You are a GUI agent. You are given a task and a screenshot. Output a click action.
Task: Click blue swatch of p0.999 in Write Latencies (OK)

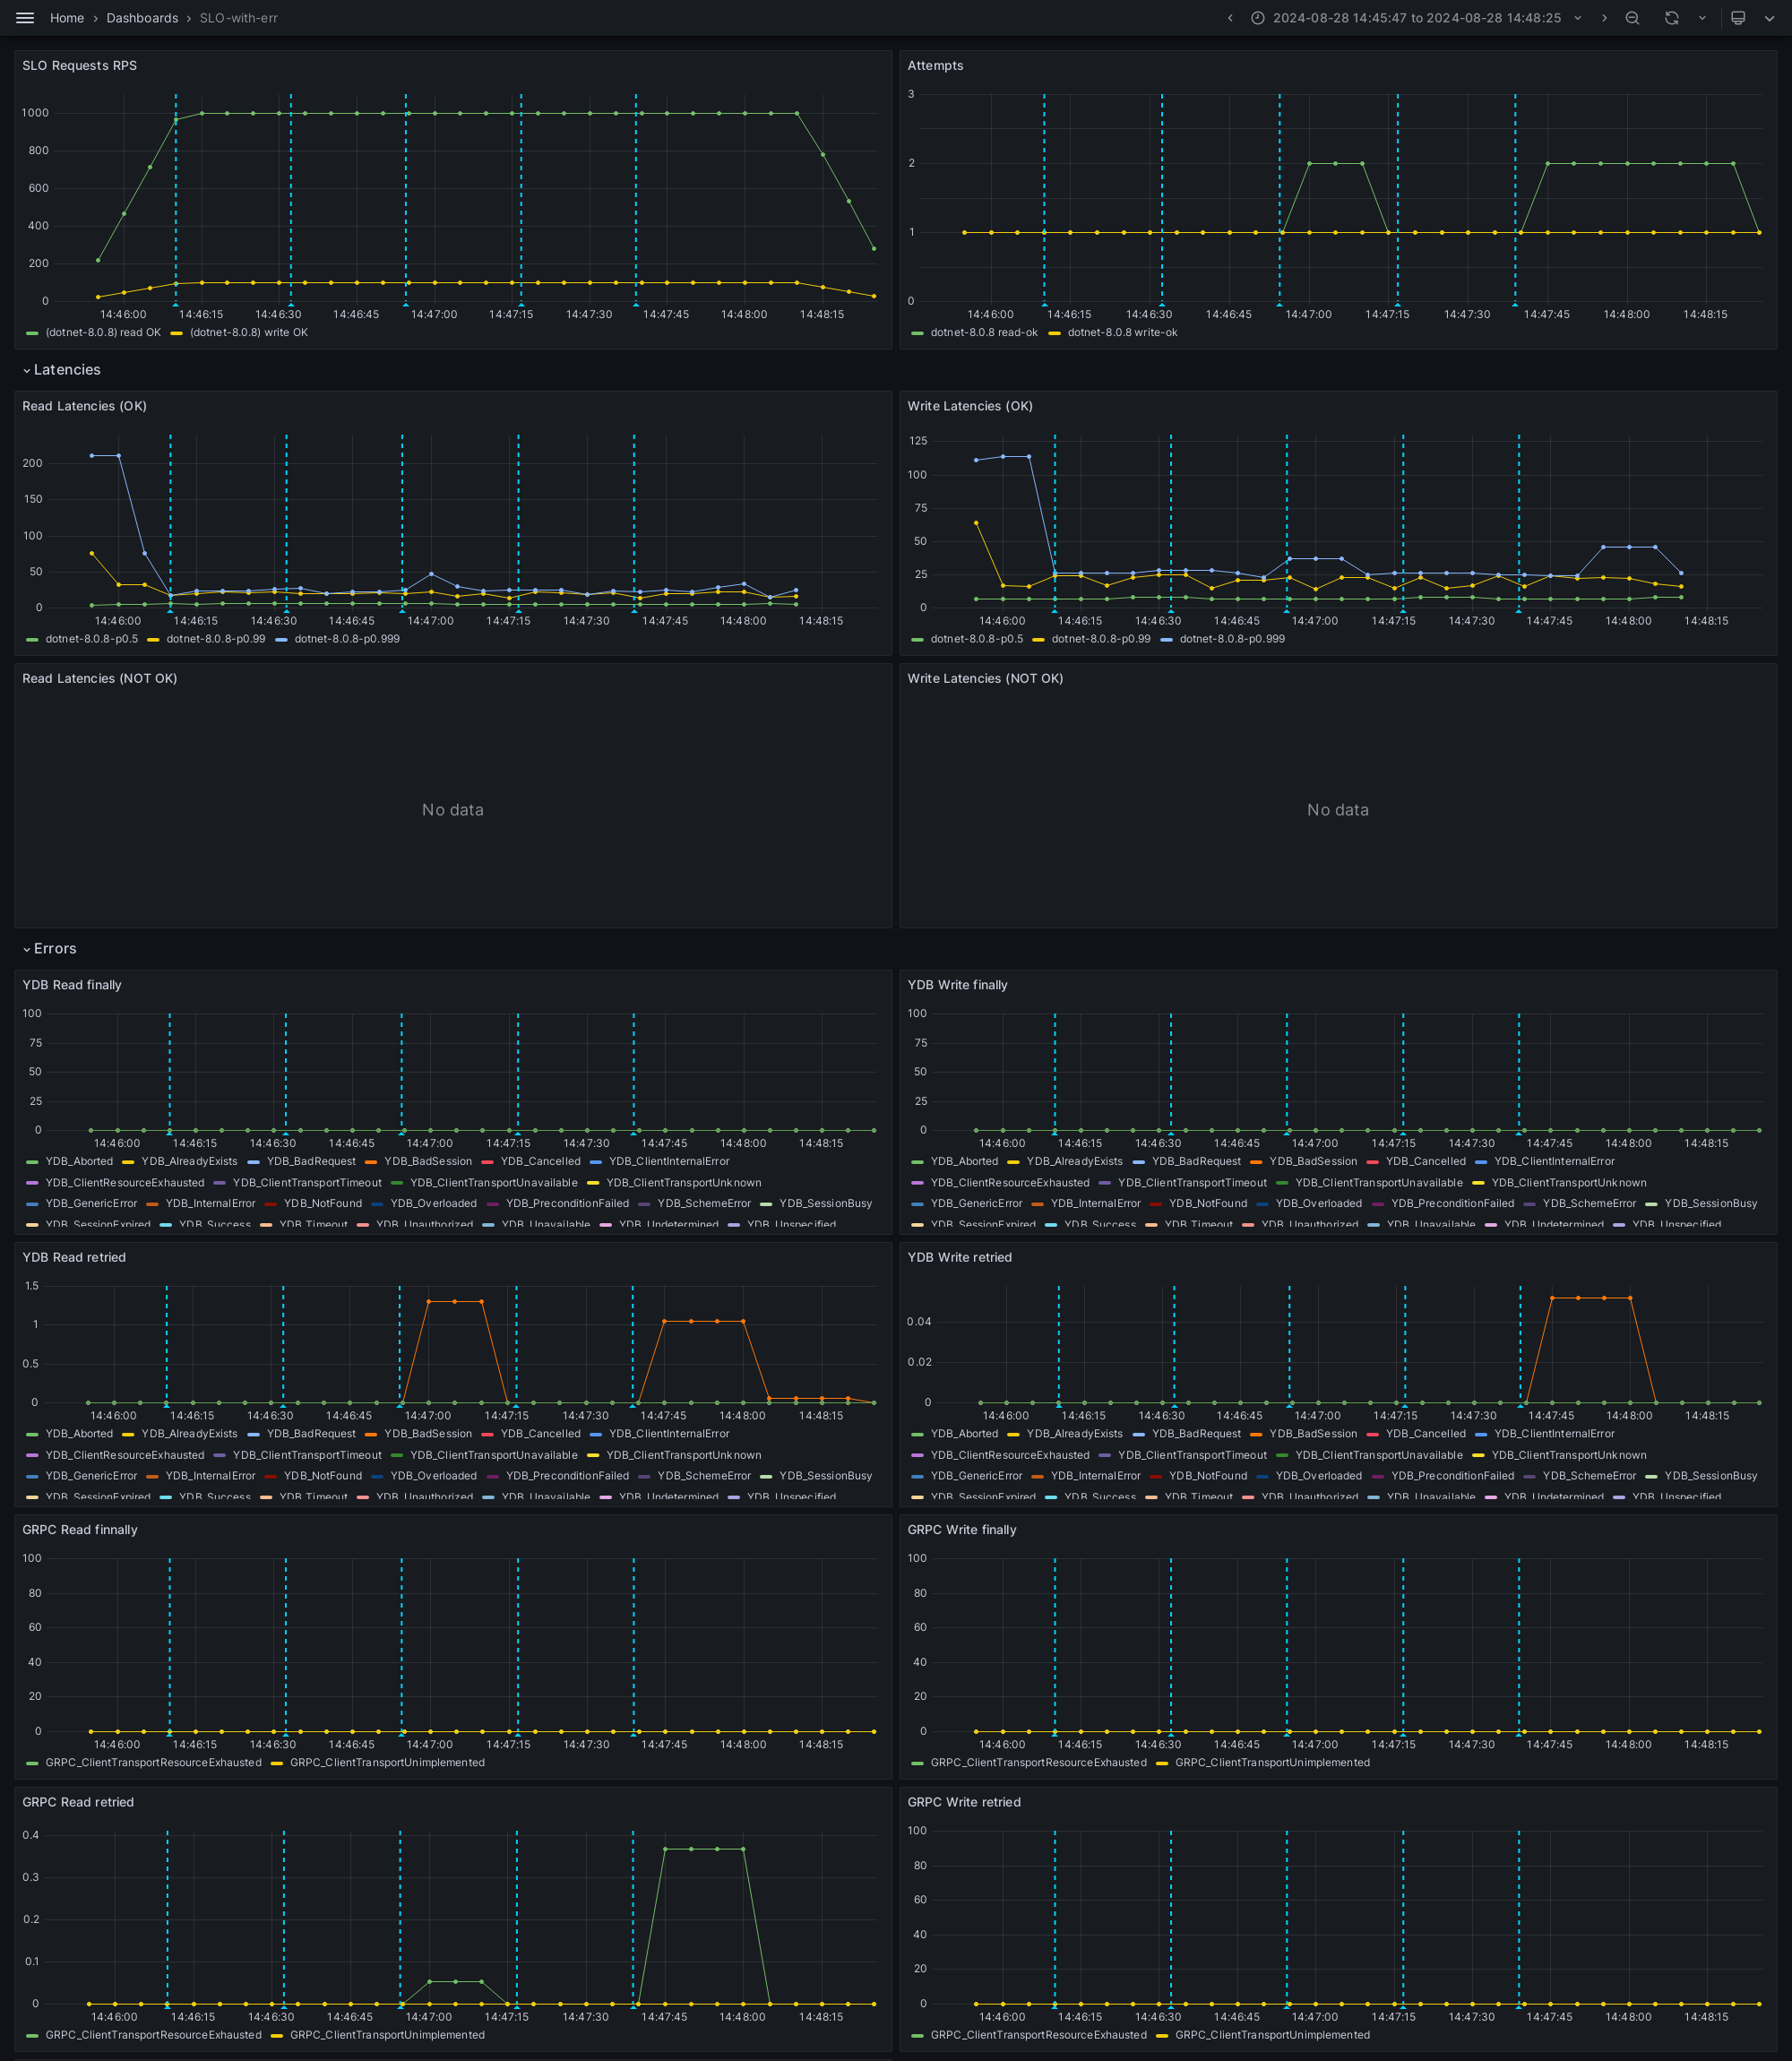coord(1166,639)
